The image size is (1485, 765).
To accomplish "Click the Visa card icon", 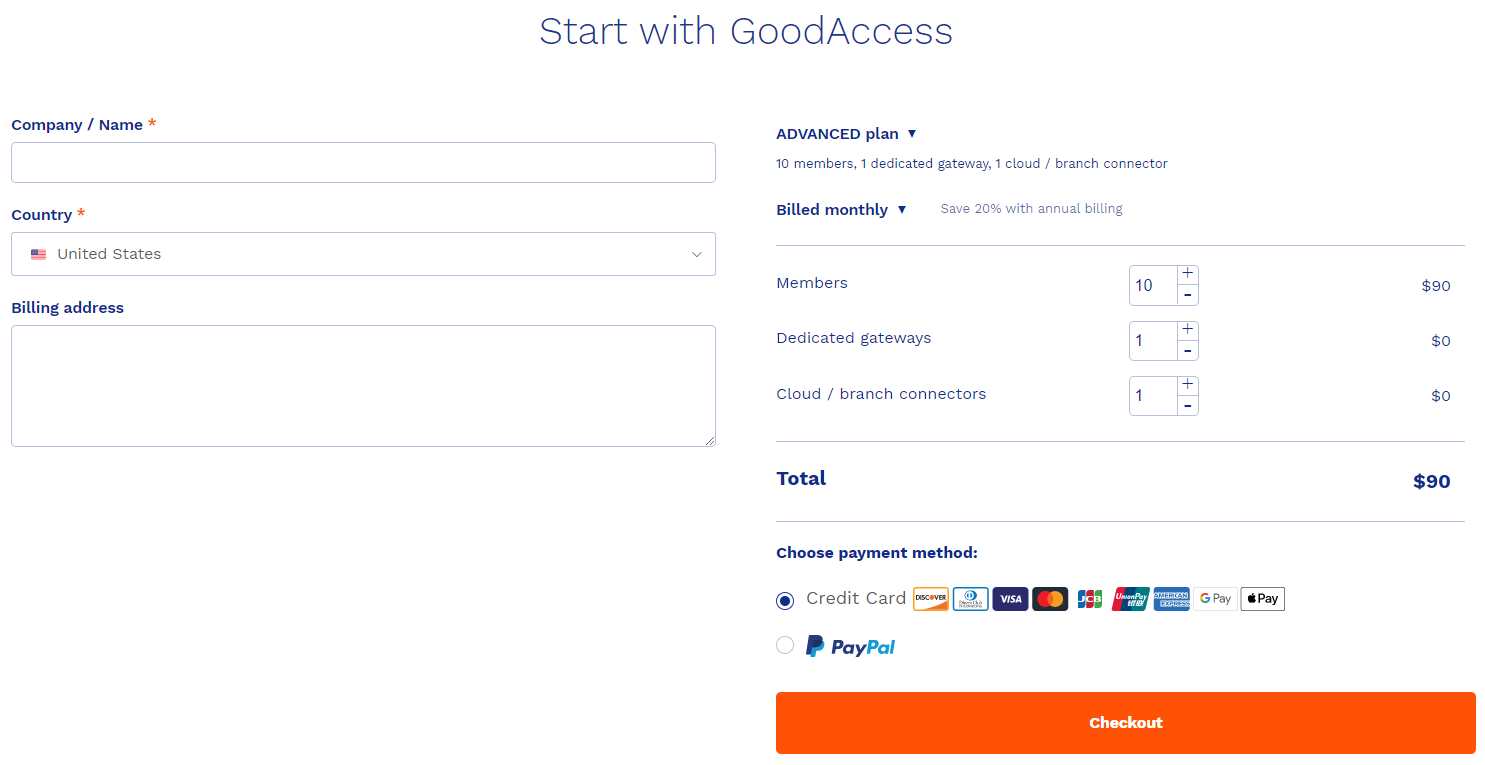I will click(1010, 599).
